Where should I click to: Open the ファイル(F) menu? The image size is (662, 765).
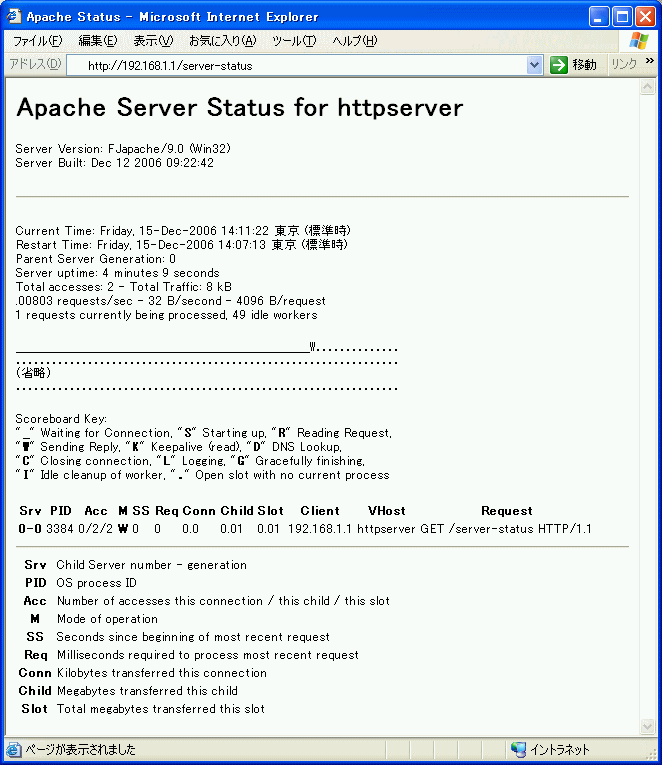pyautogui.click(x=38, y=41)
